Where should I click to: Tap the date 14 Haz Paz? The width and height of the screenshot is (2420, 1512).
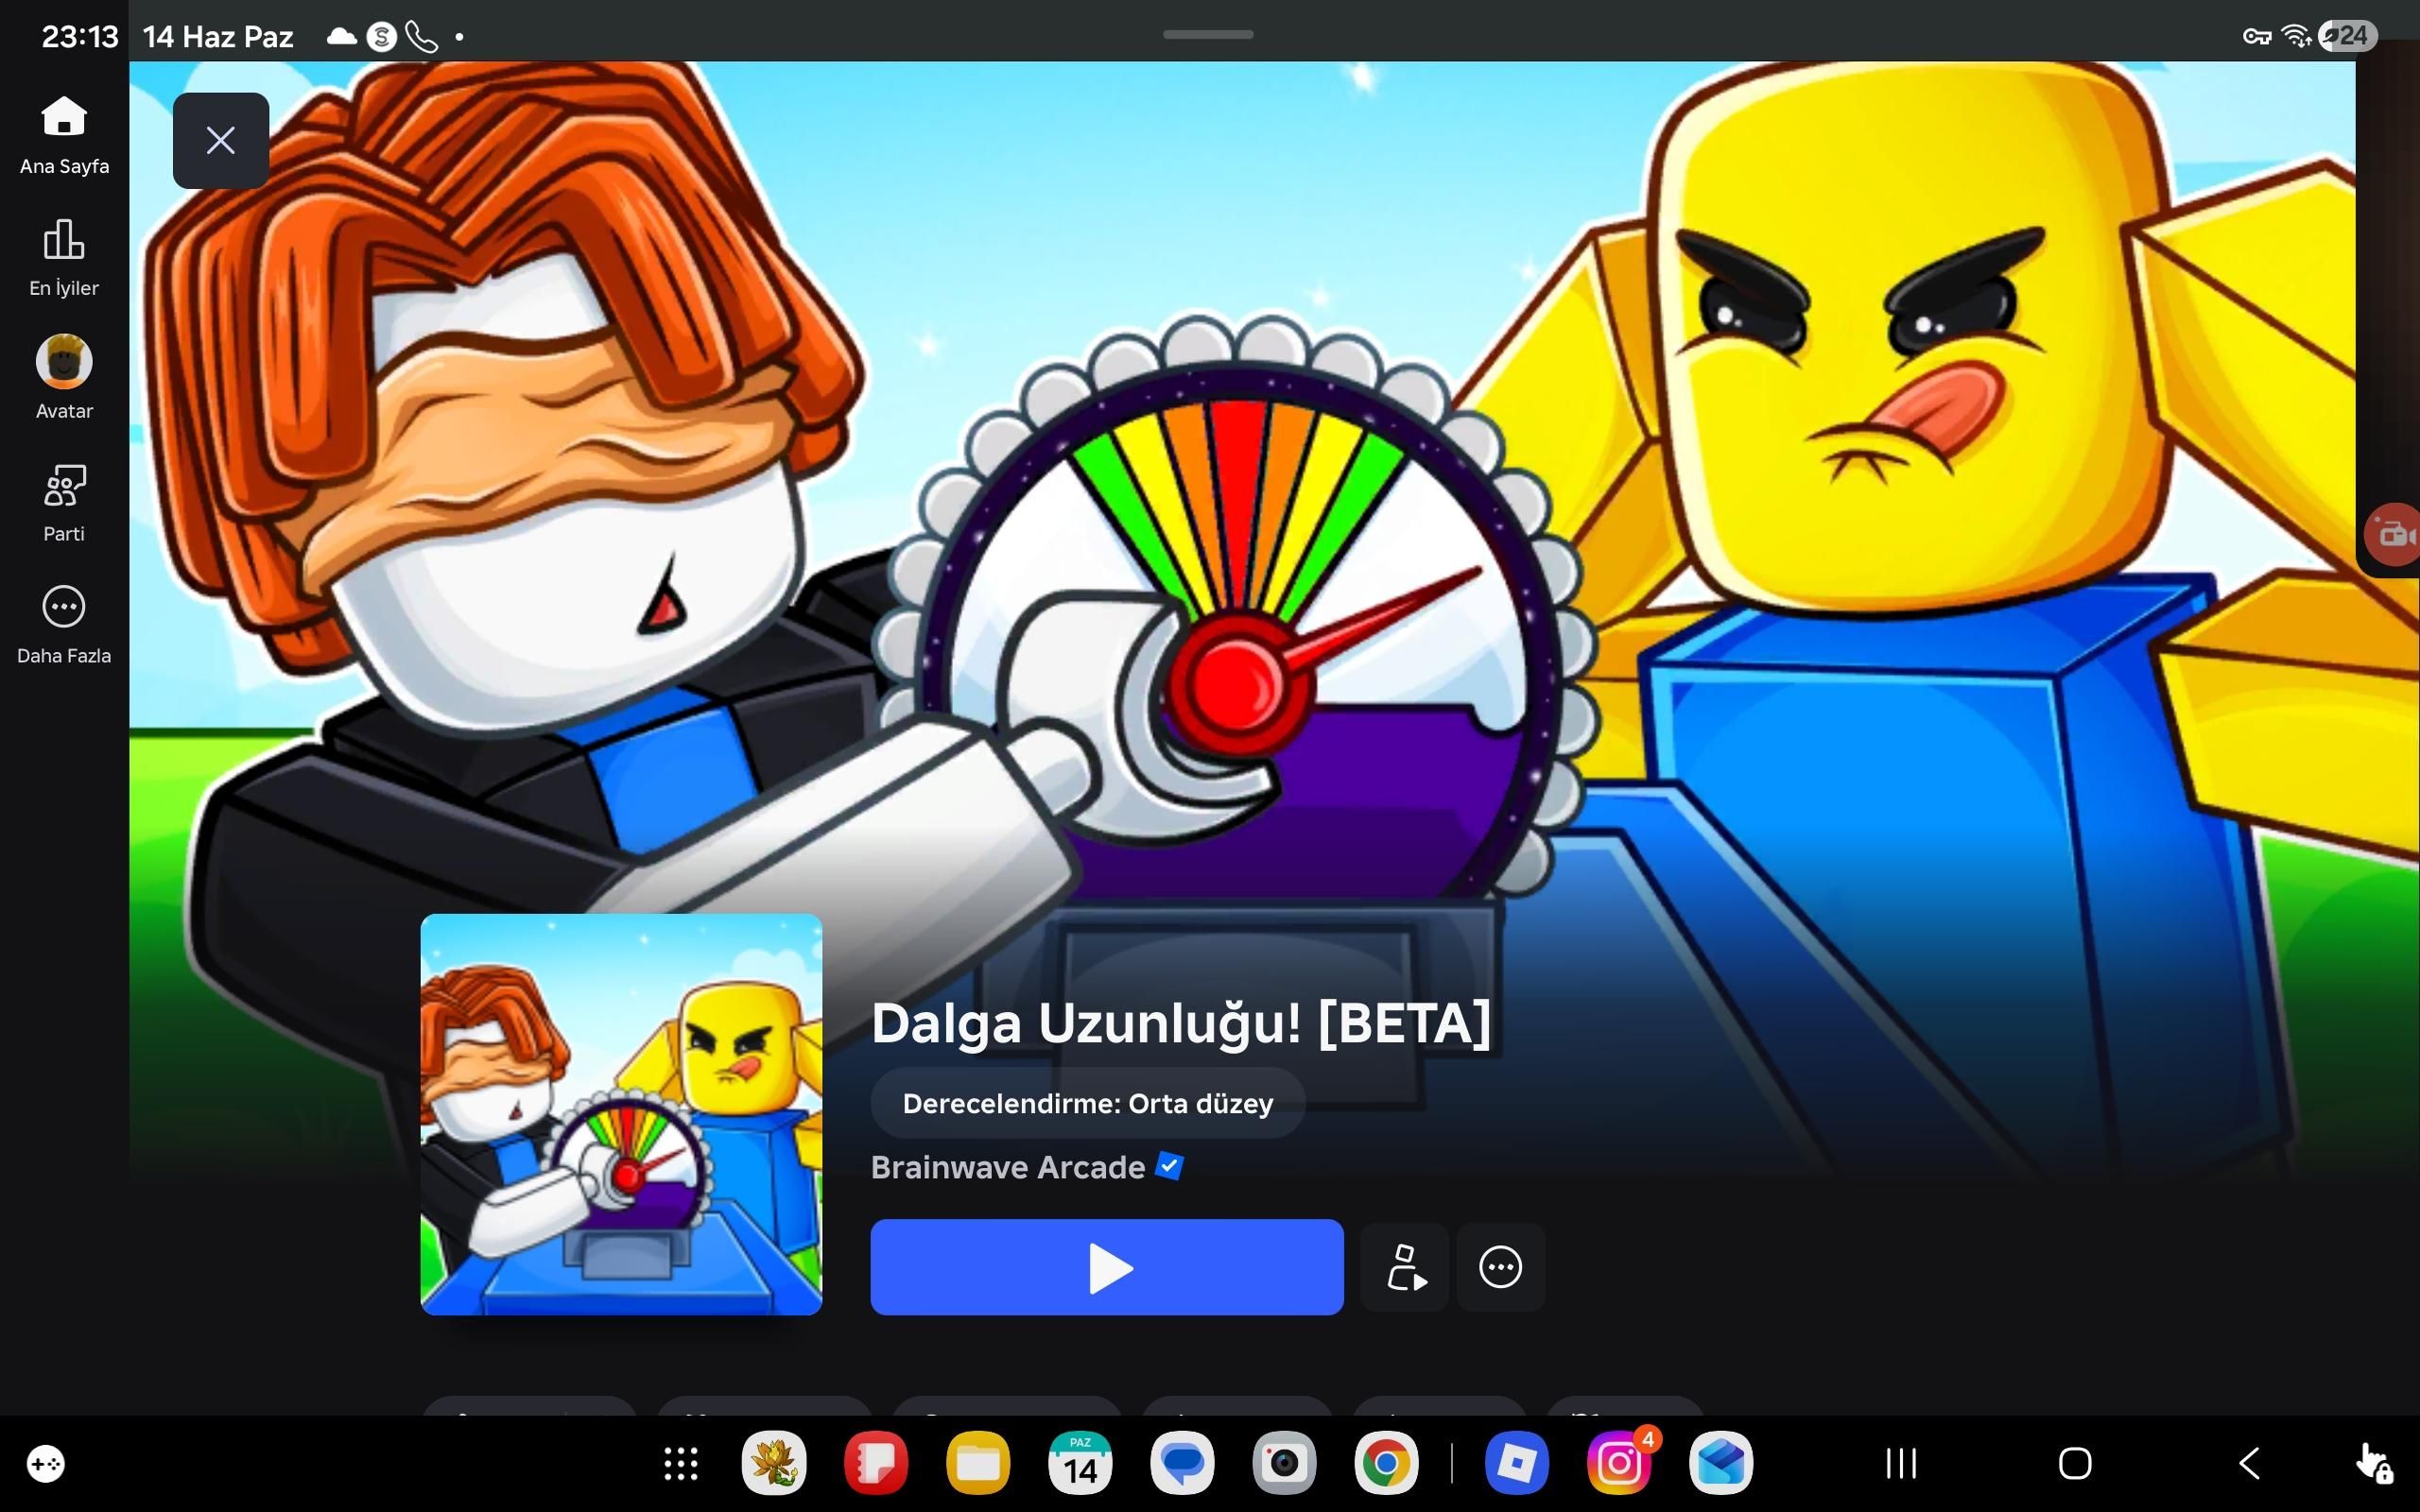pyautogui.click(x=218, y=37)
